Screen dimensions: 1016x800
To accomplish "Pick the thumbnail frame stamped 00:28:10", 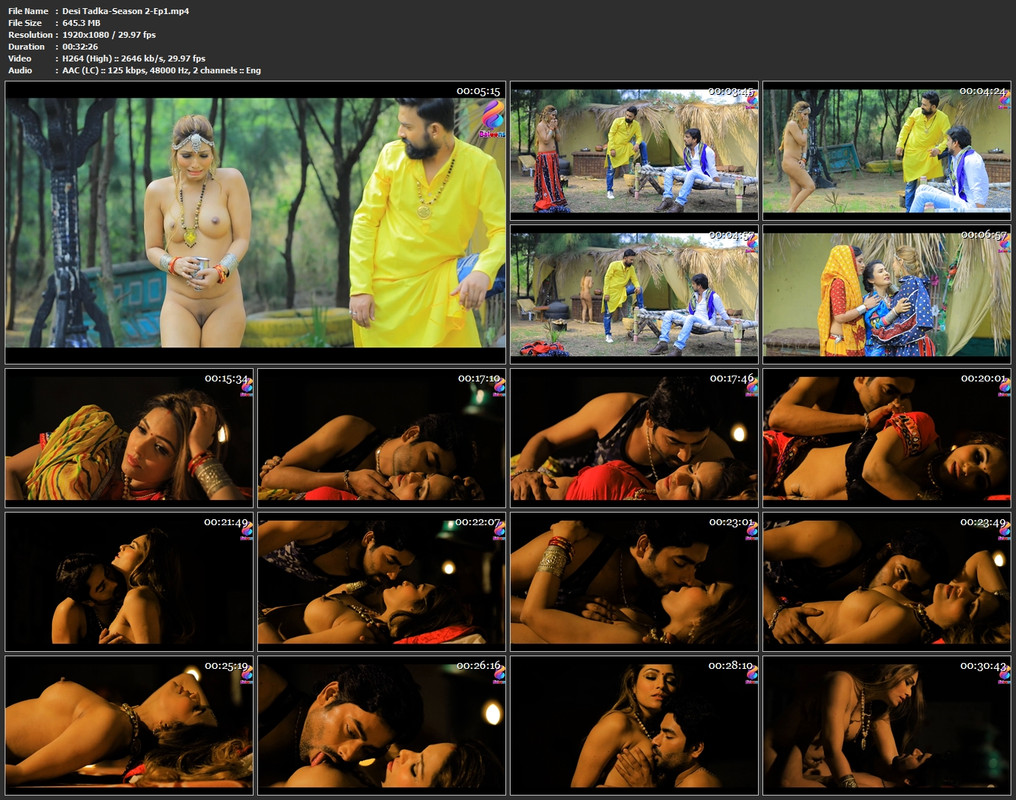I will tap(634, 726).
